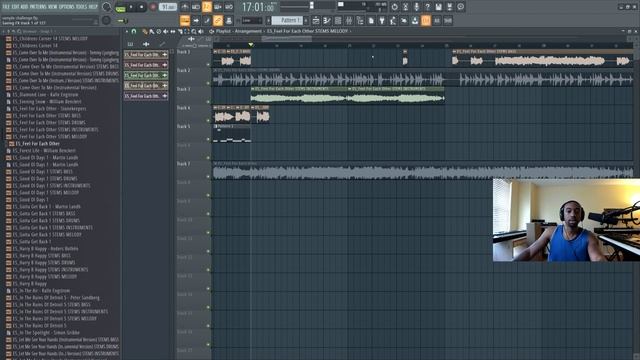
Task: Click the Save project floppy icon
Action: click(438, 7)
